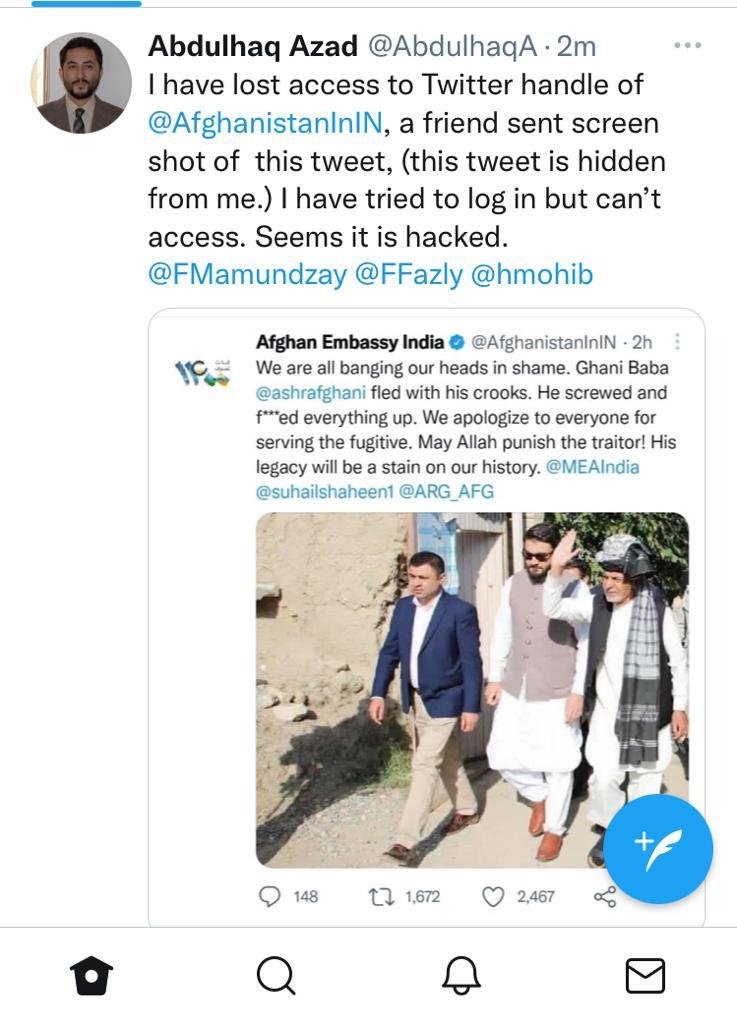Like the embedded embassy tweet
This screenshot has height=1024, width=737.
click(496, 898)
